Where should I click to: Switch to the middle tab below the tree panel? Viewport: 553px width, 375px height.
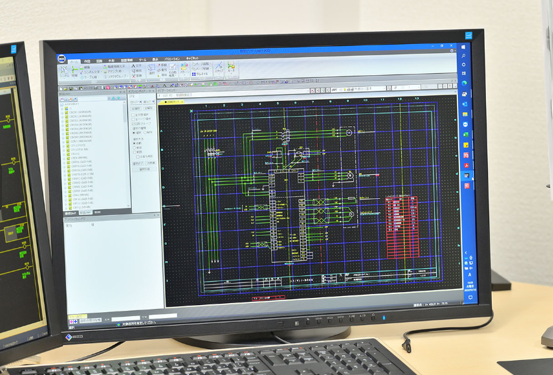click(x=86, y=212)
